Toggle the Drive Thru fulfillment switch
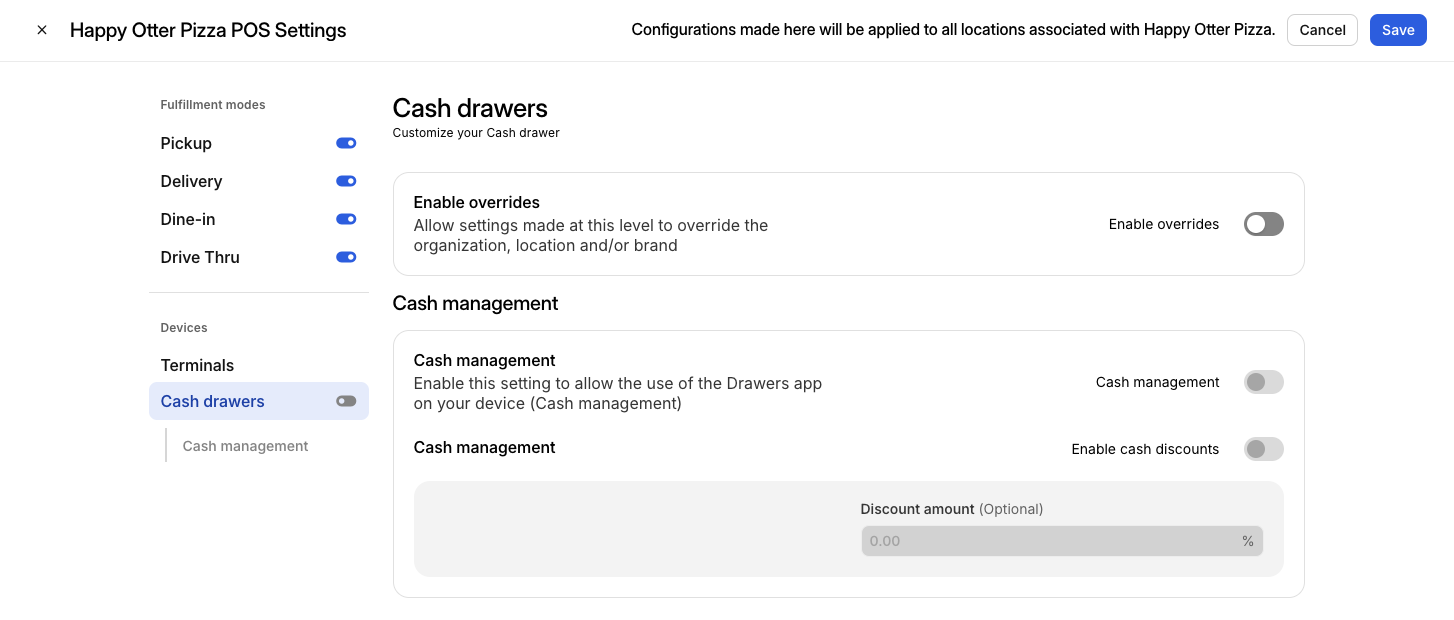Image resolution: width=1454 pixels, height=620 pixels. (346, 257)
